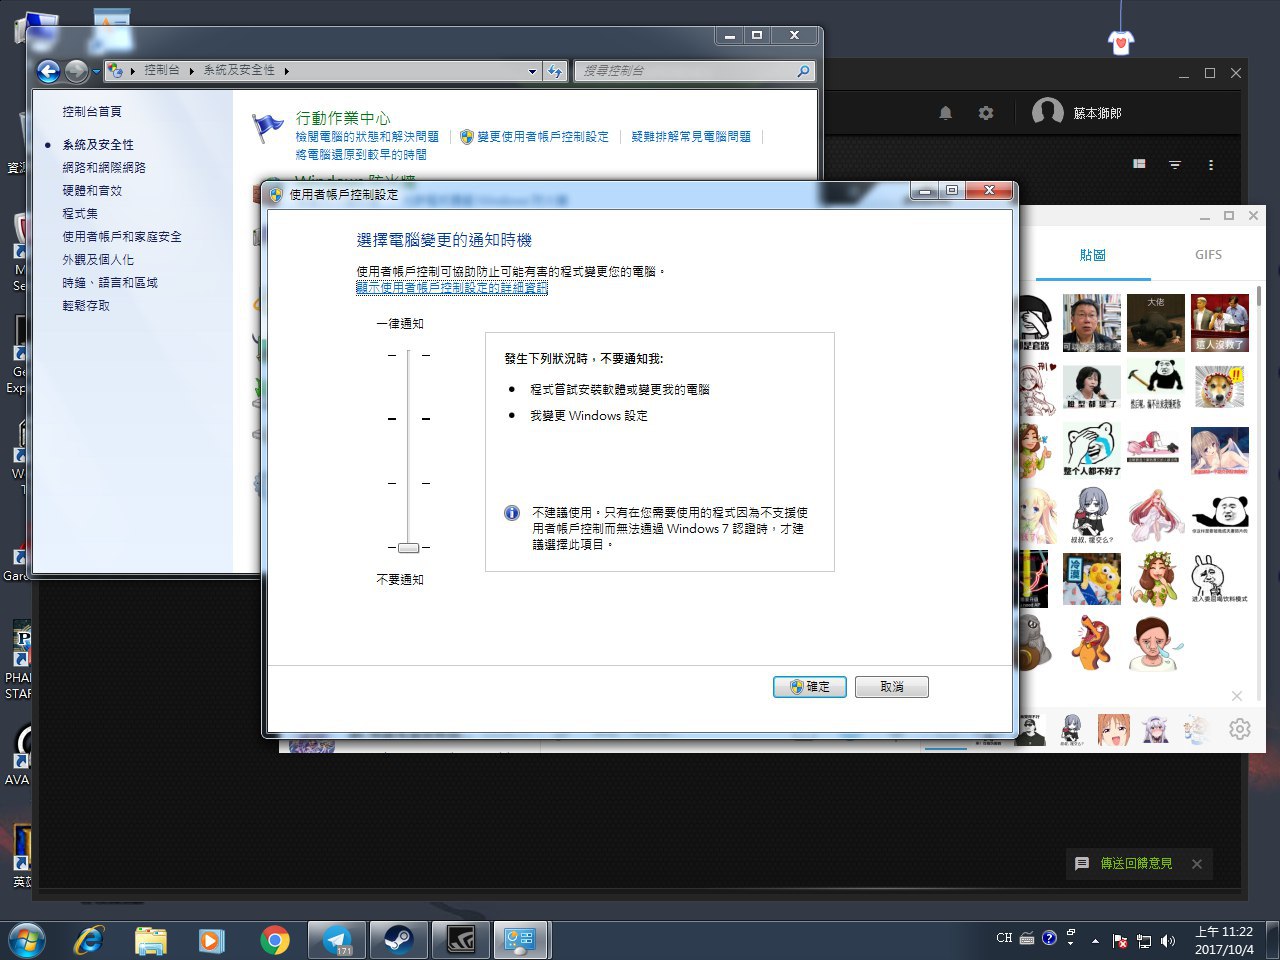
Task: Click the volume speaker tray icon
Action: click(1167, 940)
